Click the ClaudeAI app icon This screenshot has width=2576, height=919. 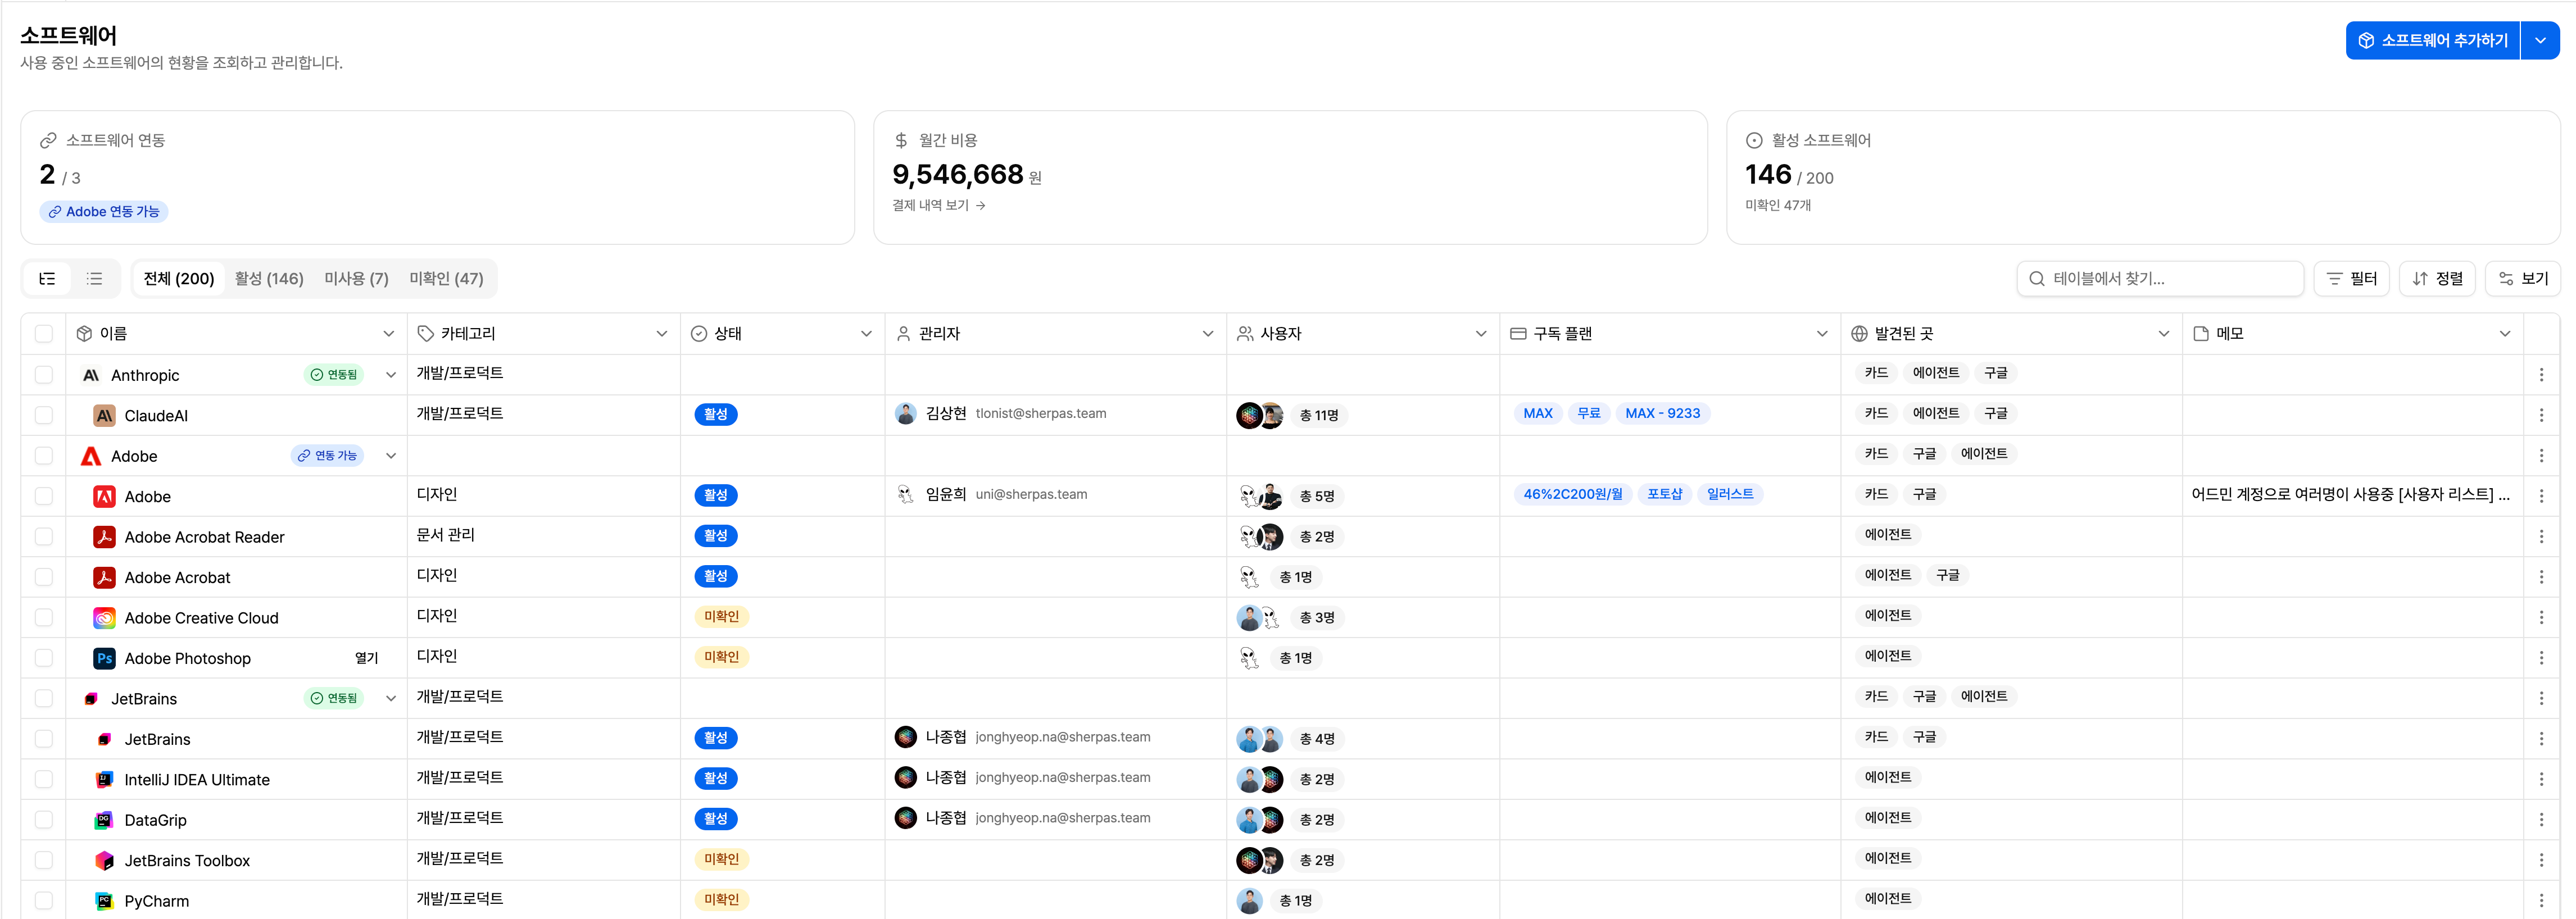point(104,415)
